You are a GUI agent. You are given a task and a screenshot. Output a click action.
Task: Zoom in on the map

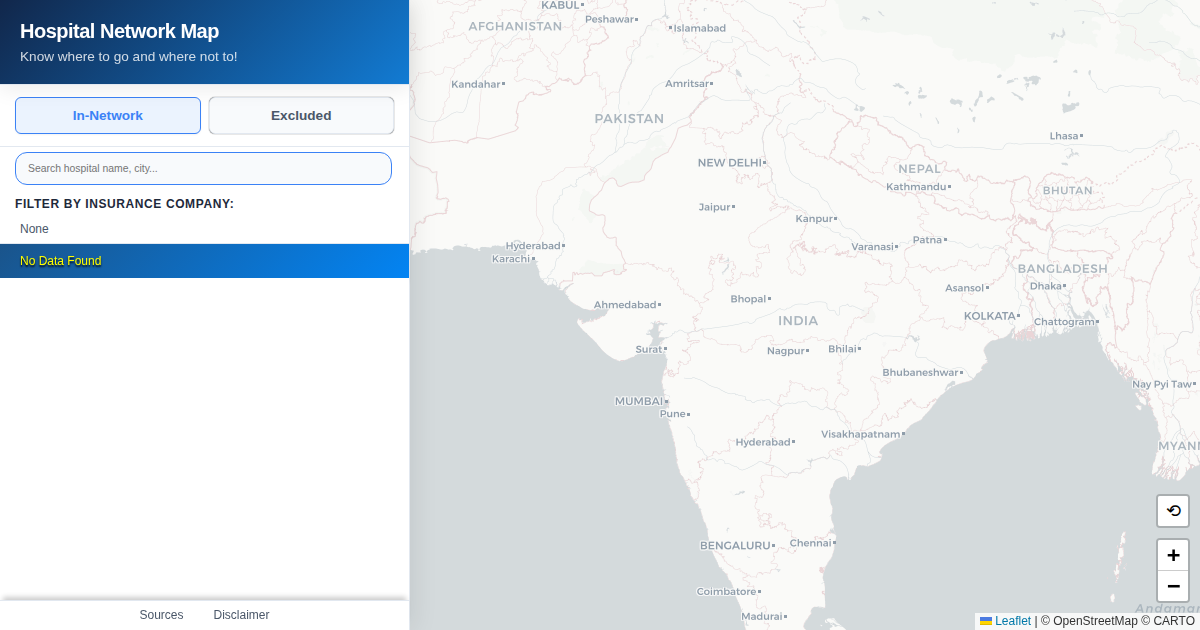[1173, 555]
